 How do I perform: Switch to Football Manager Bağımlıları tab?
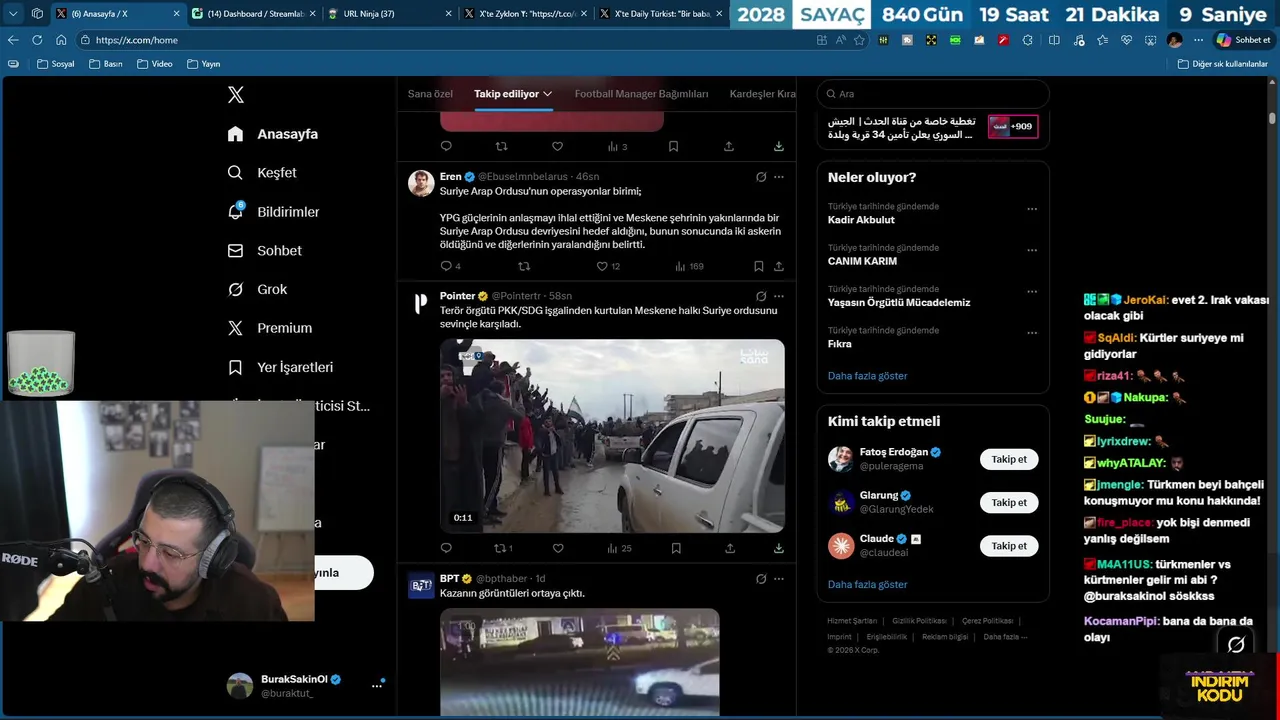pos(641,94)
